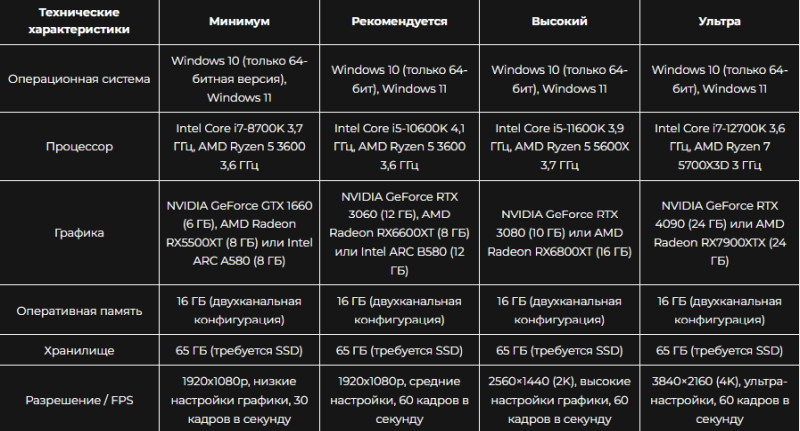
Task: Click the GeForce RTX 4090 graphics cell
Action: click(x=719, y=232)
